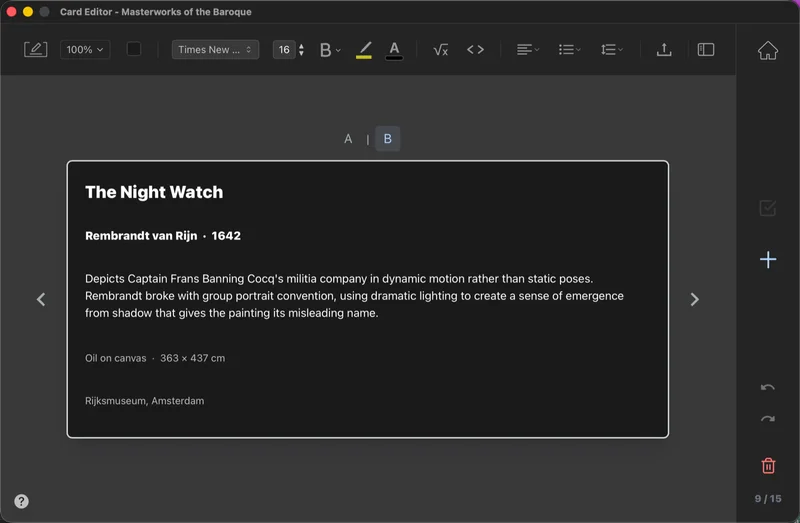Screen dimensions: 800x523
Task: Click the description paragraph about Captain Frans Banning Cocq
Action: [x=354, y=296]
